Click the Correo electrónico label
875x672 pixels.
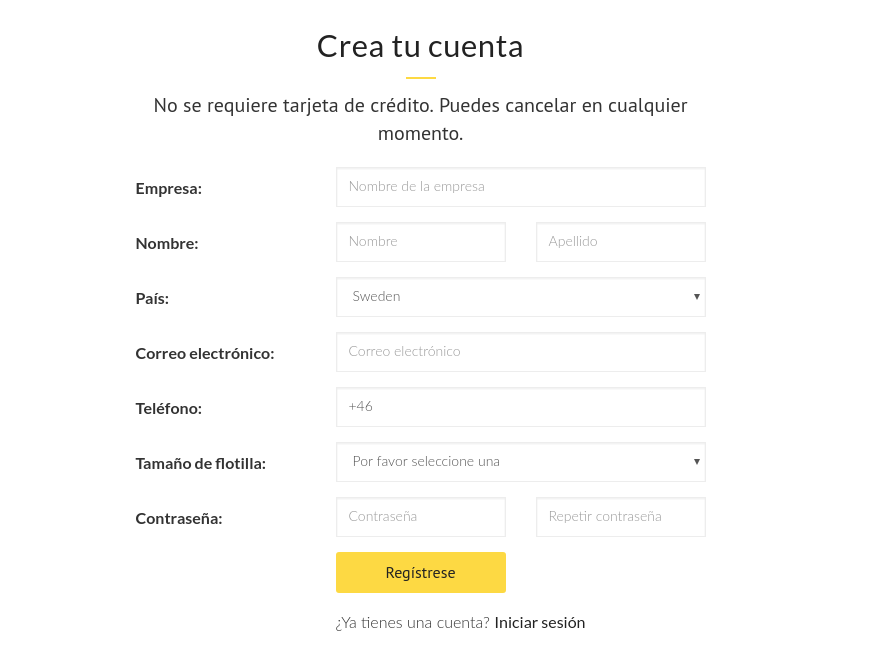pyautogui.click(x=205, y=353)
